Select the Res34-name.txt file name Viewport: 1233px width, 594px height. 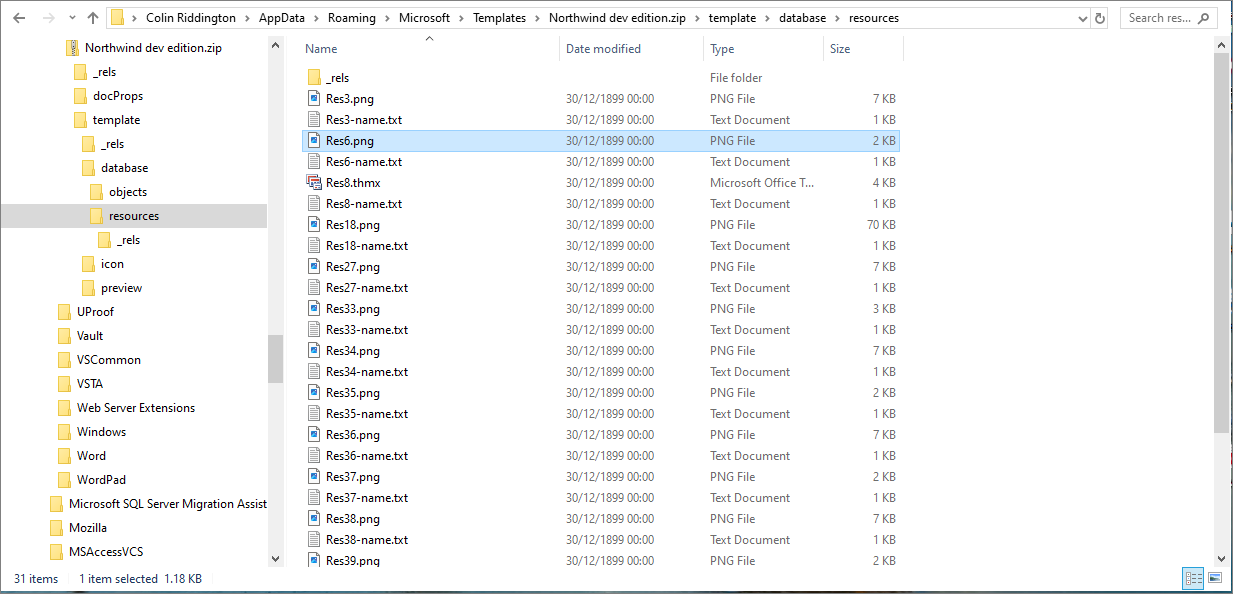(367, 372)
